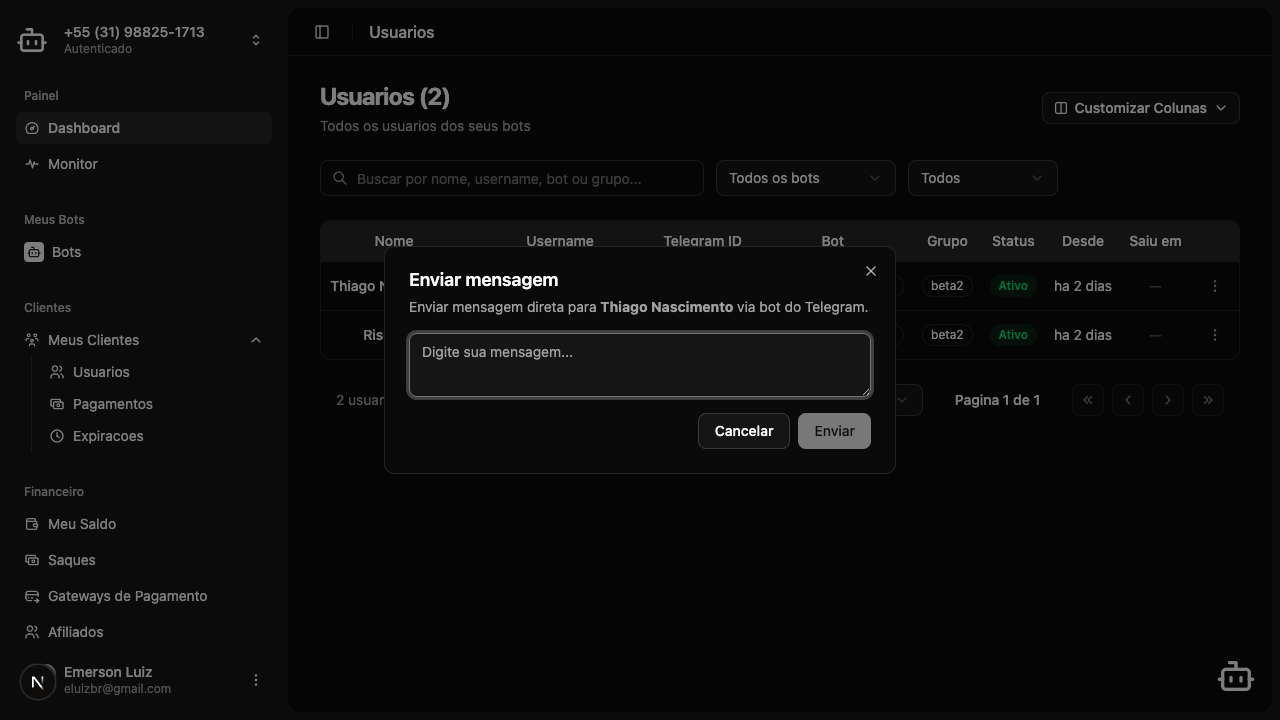Click the Monitor activity icon

coord(32,164)
